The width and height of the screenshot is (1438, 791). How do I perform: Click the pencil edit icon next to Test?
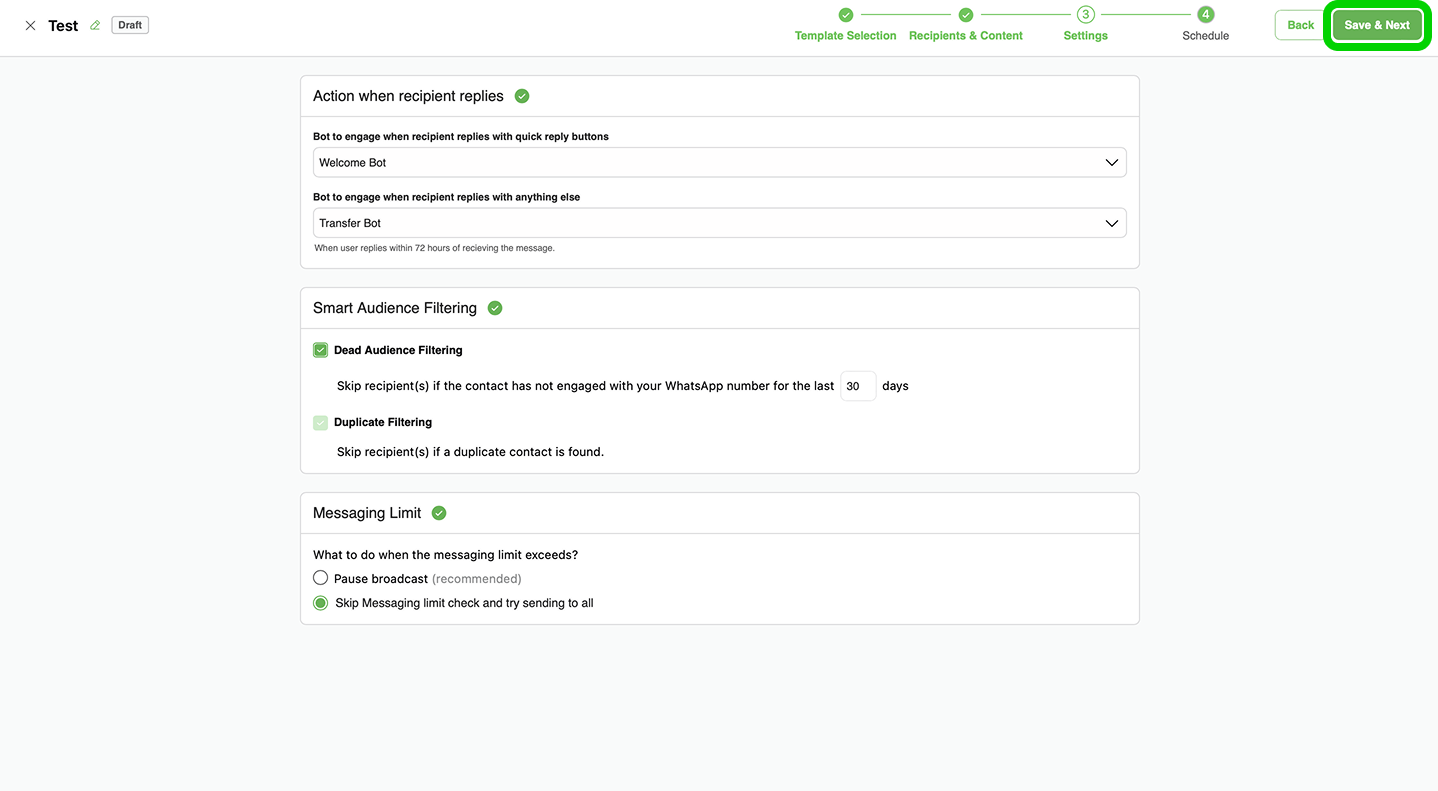tap(95, 26)
